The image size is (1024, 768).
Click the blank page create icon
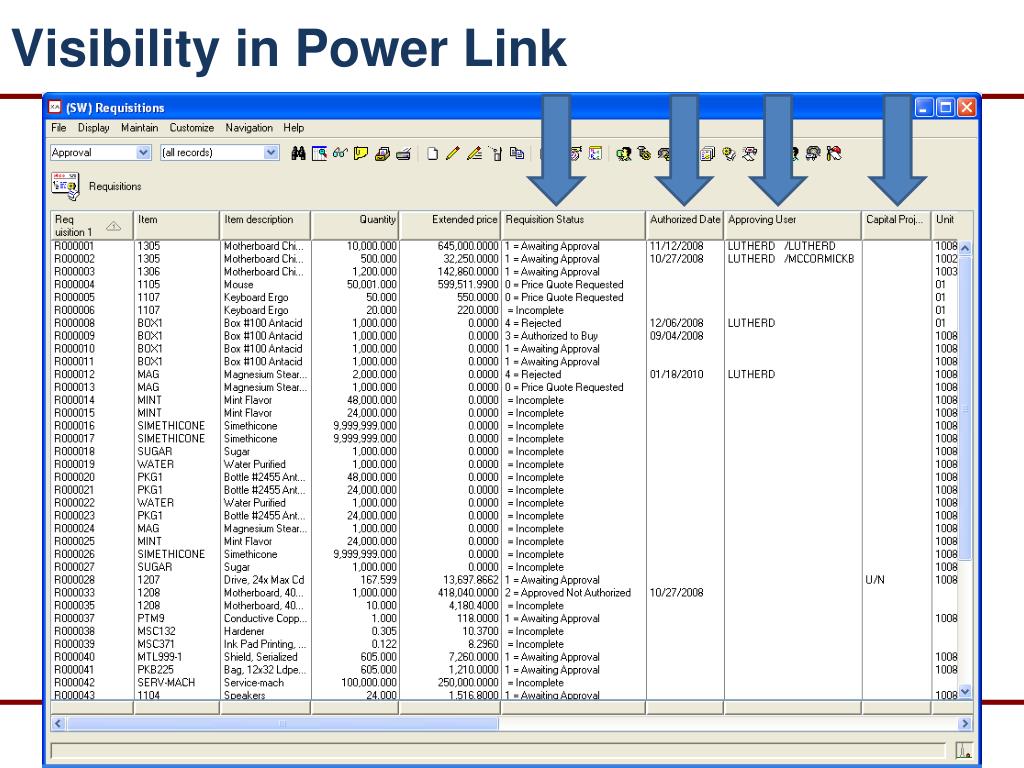pyautogui.click(x=432, y=154)
